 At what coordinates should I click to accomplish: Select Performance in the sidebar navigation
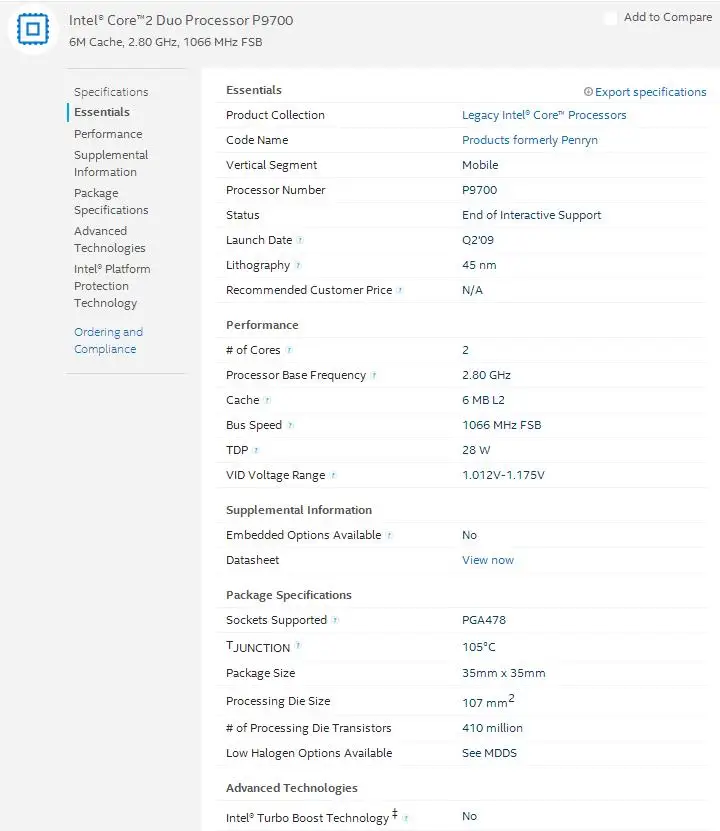(108, 134)
